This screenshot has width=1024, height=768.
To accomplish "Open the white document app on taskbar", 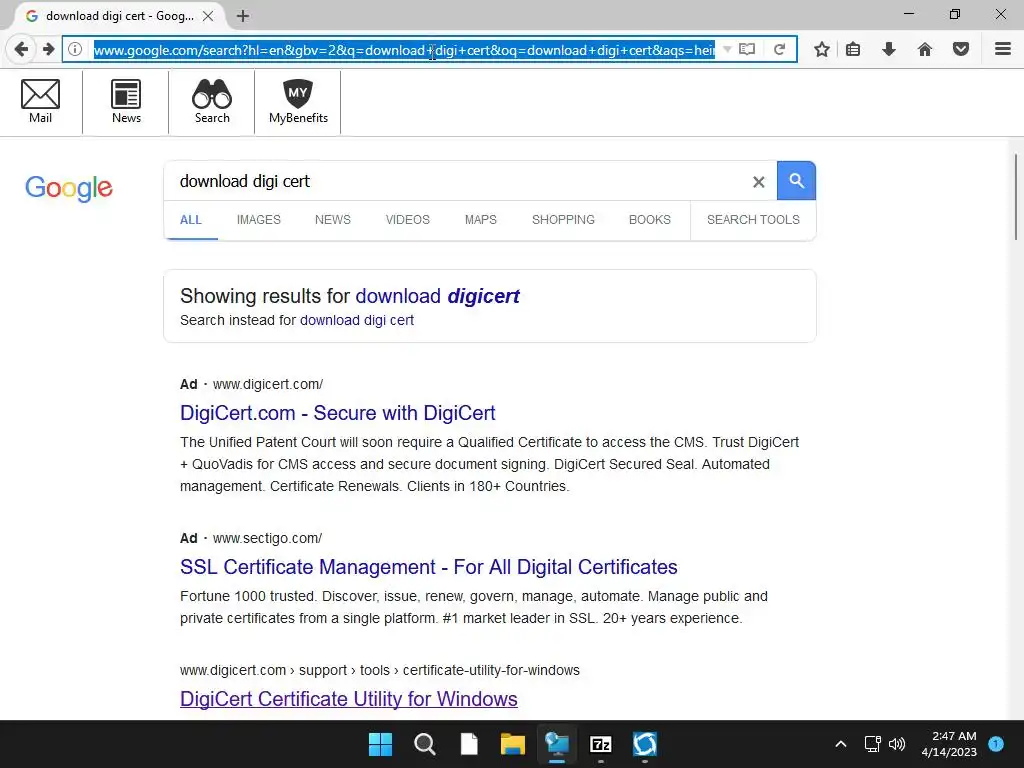I will pyautogui.click(x=469, y=744).
